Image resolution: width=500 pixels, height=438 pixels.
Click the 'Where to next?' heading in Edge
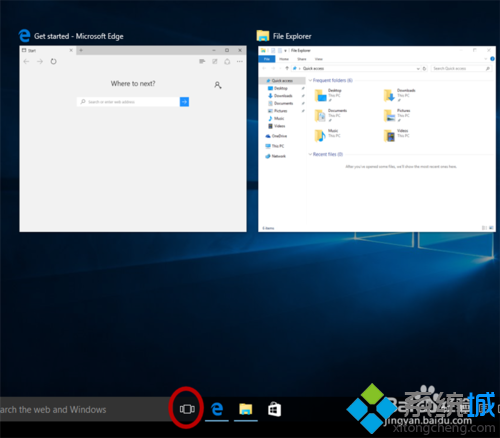133,84
